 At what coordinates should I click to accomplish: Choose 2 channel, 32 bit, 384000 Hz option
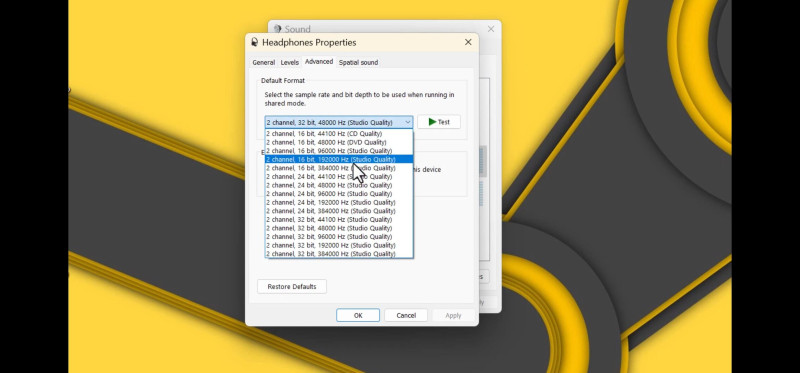[339, 254]
